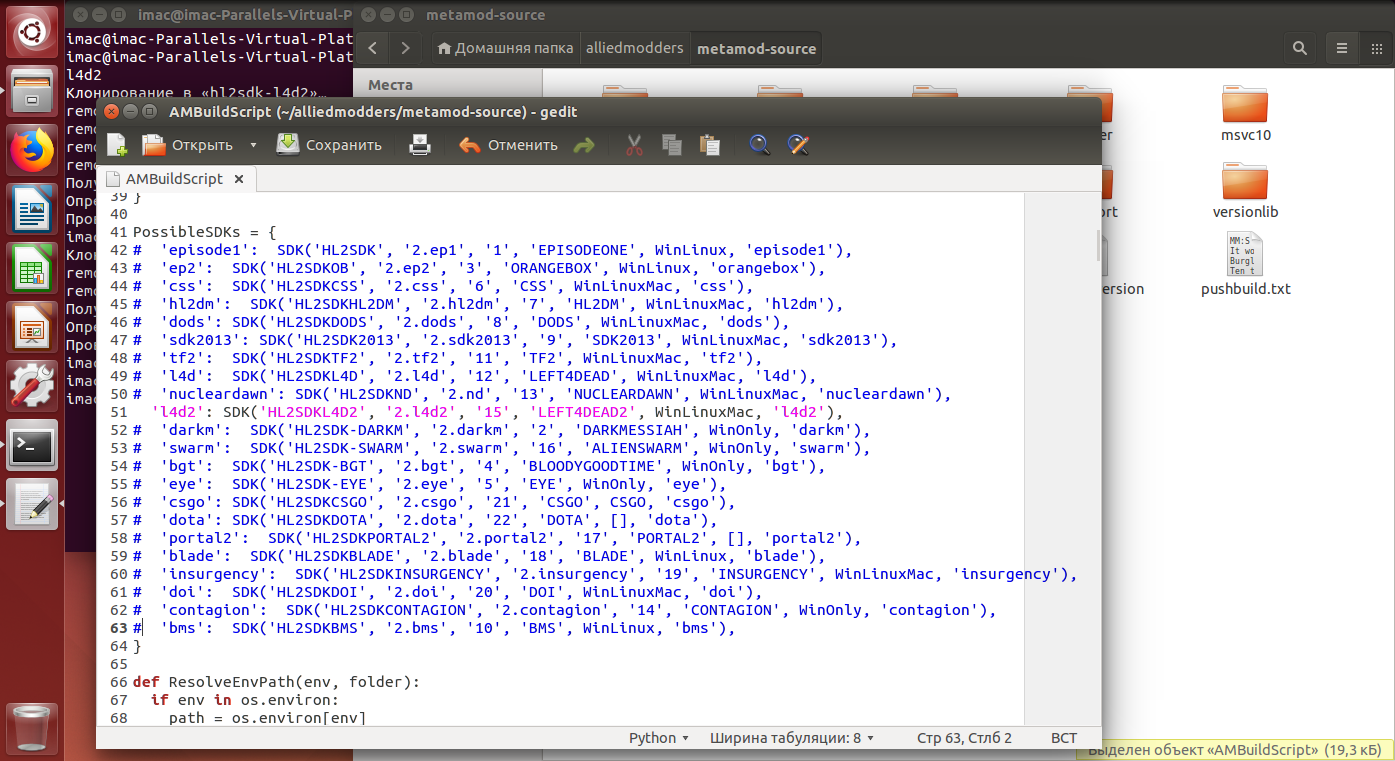Click the gedit text editor launcher icon

point(32,504)
